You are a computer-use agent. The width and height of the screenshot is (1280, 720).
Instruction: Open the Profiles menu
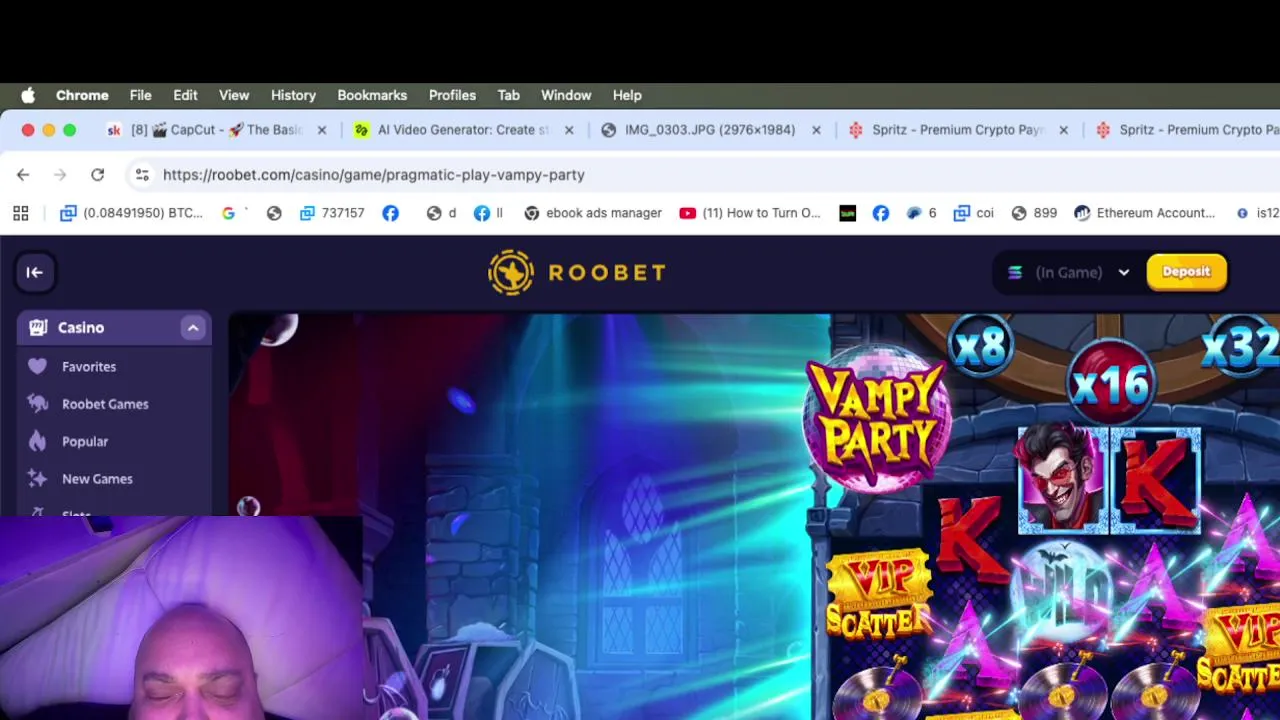(x=452, y=95)
